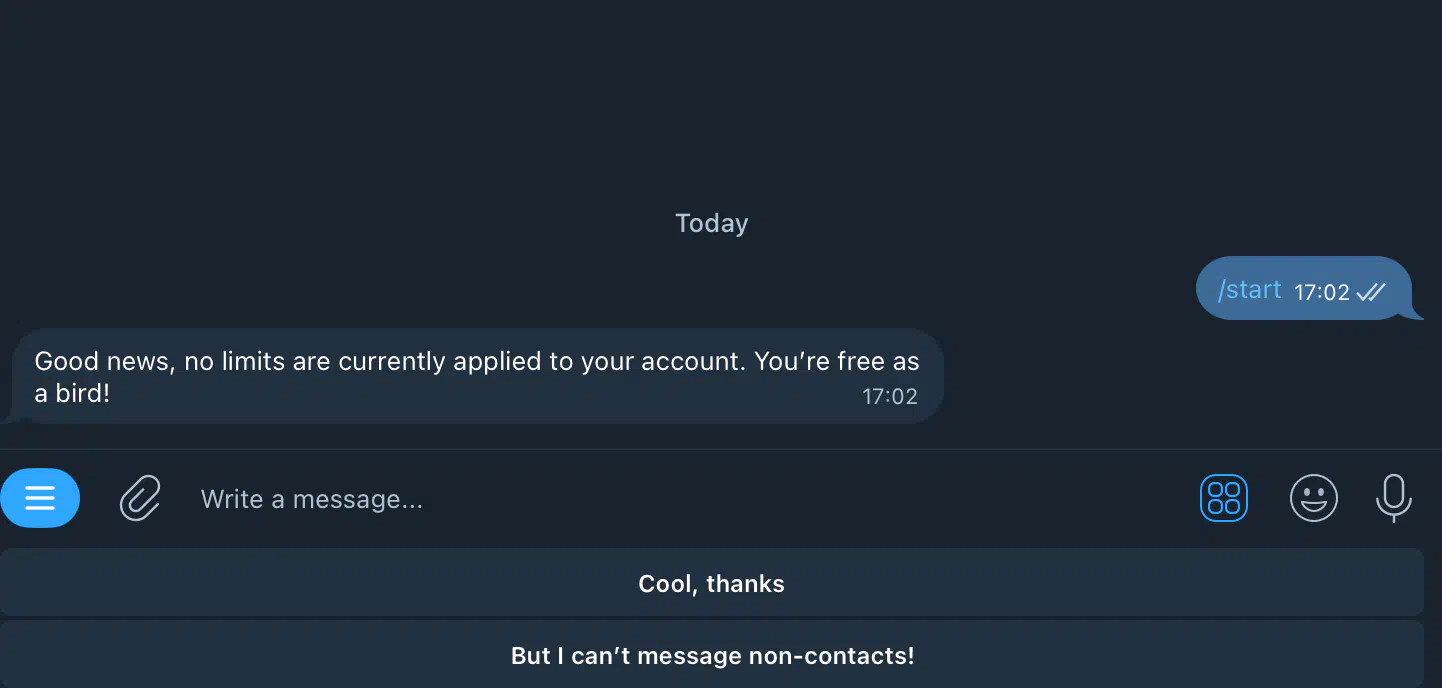Toggle the bot keyboard four-squares icon
The height and width of the screenshot is (688, 1442).
click(1223, 497)
